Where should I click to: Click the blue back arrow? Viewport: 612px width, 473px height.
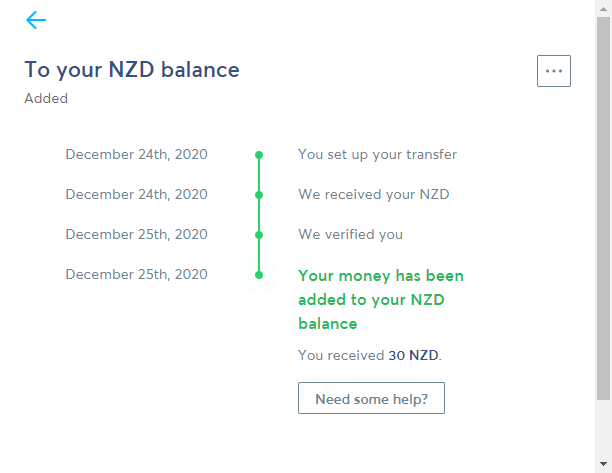[x=36, y=20]
